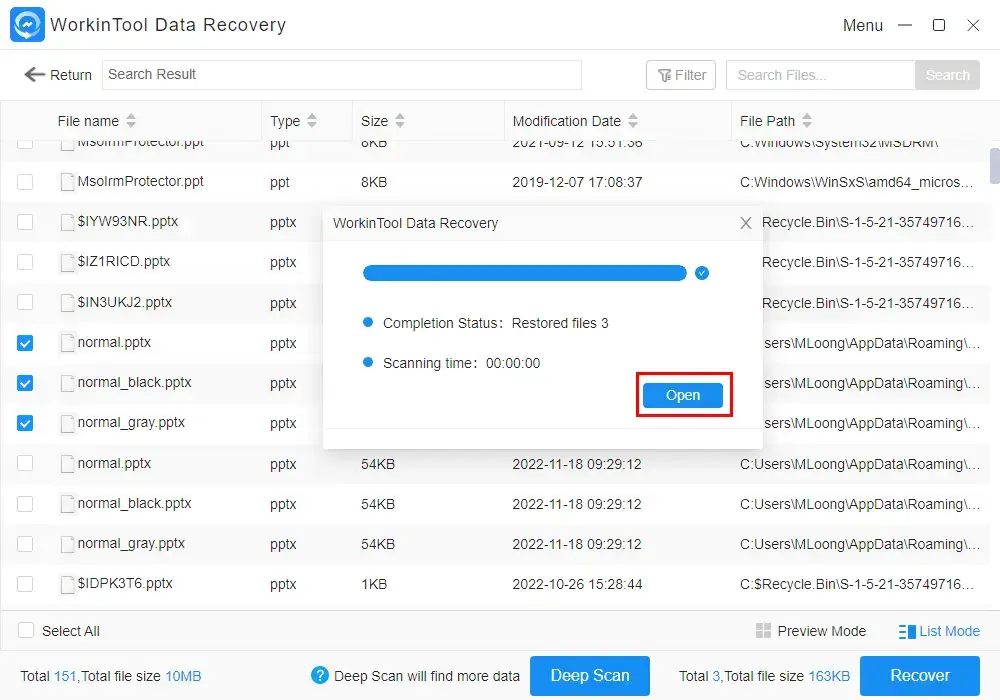Screen dimensions: 1000x700
Task: Click the WorkinTool app logo icon
Action: 27,24
